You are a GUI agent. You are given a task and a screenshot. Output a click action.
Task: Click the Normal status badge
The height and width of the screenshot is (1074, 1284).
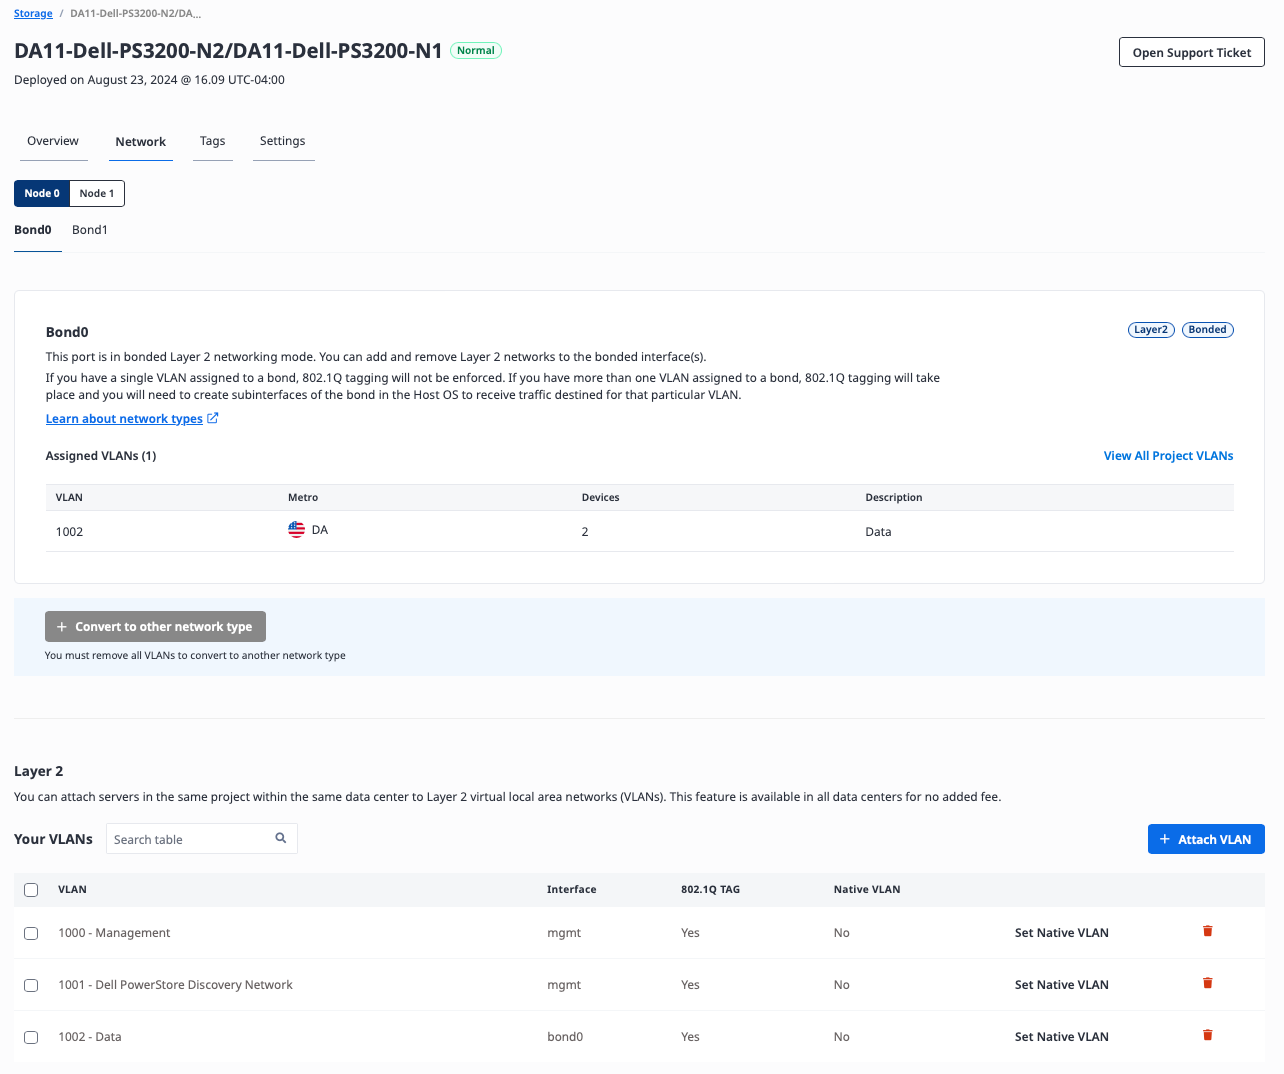(x=476, y=50)
